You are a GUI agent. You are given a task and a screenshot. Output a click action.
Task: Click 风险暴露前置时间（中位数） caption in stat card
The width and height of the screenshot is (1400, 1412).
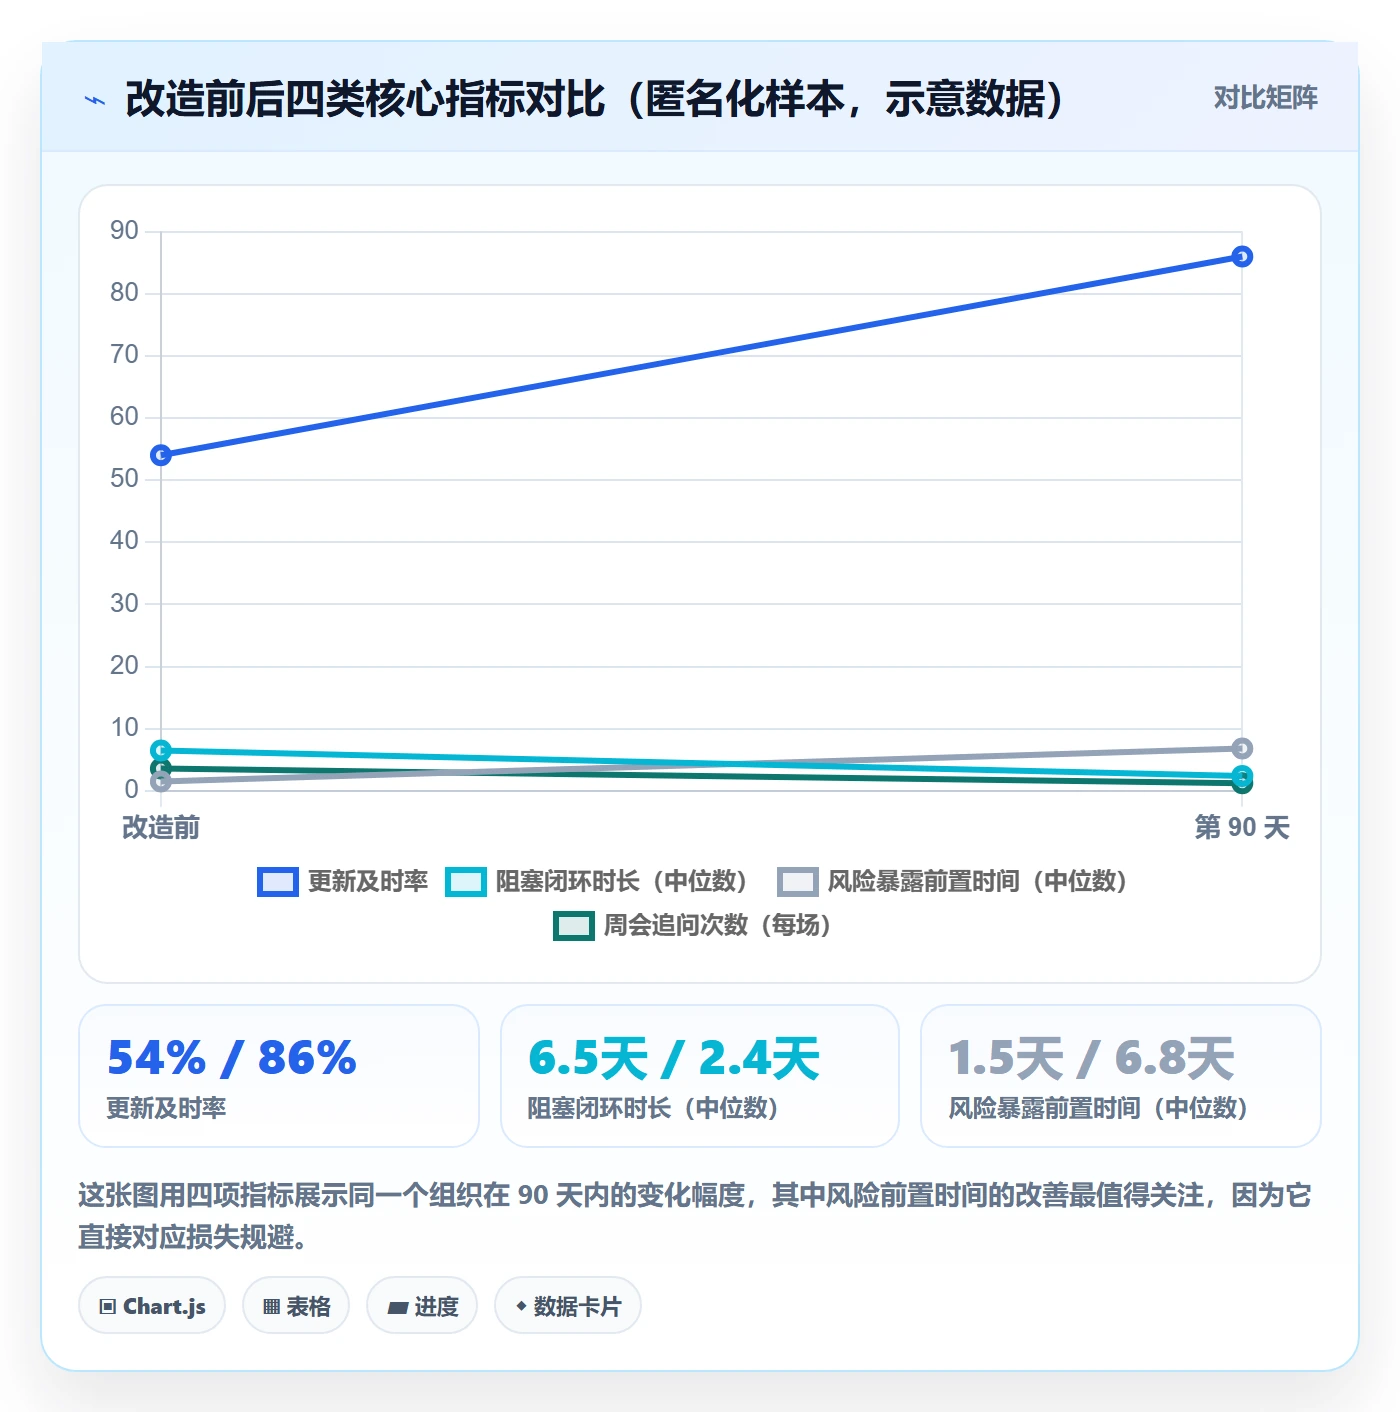1099,1108
